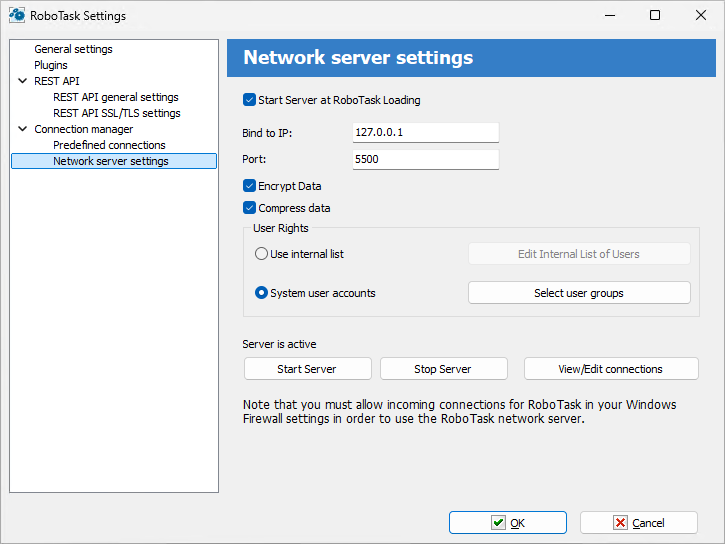
Task: Open Predefined connections page
Action: 109,145
